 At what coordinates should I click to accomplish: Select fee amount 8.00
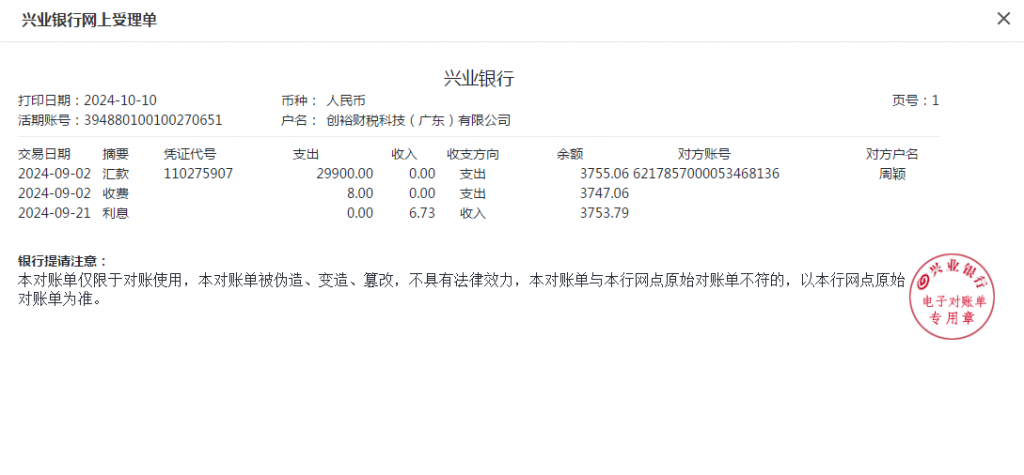pos(360,194)
